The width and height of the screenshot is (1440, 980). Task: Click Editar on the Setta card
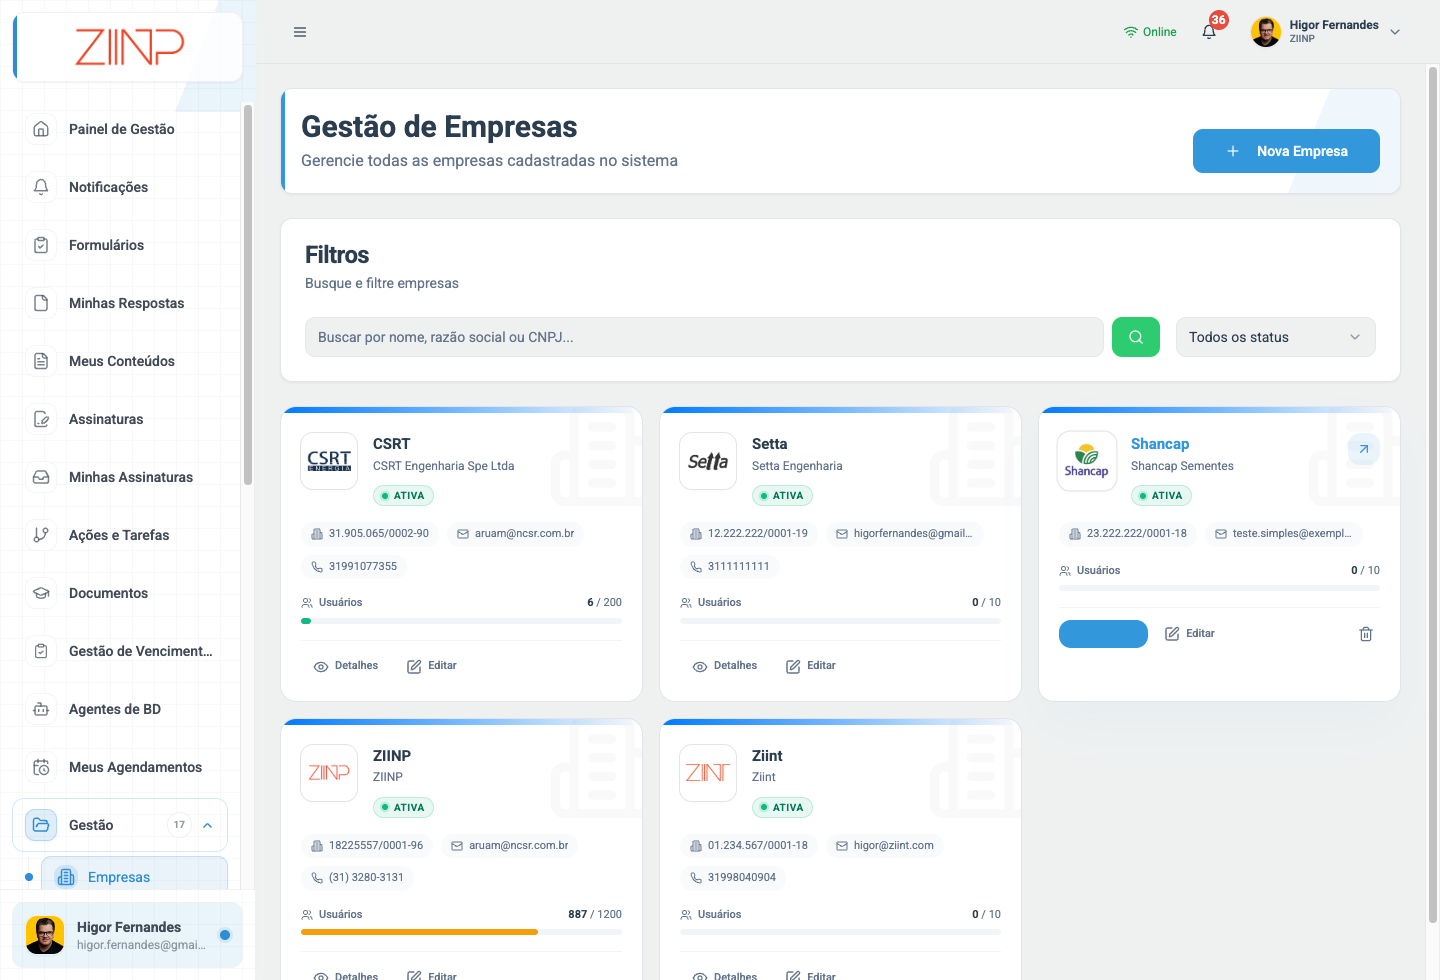pyautogui.click(x=811, y=666)
